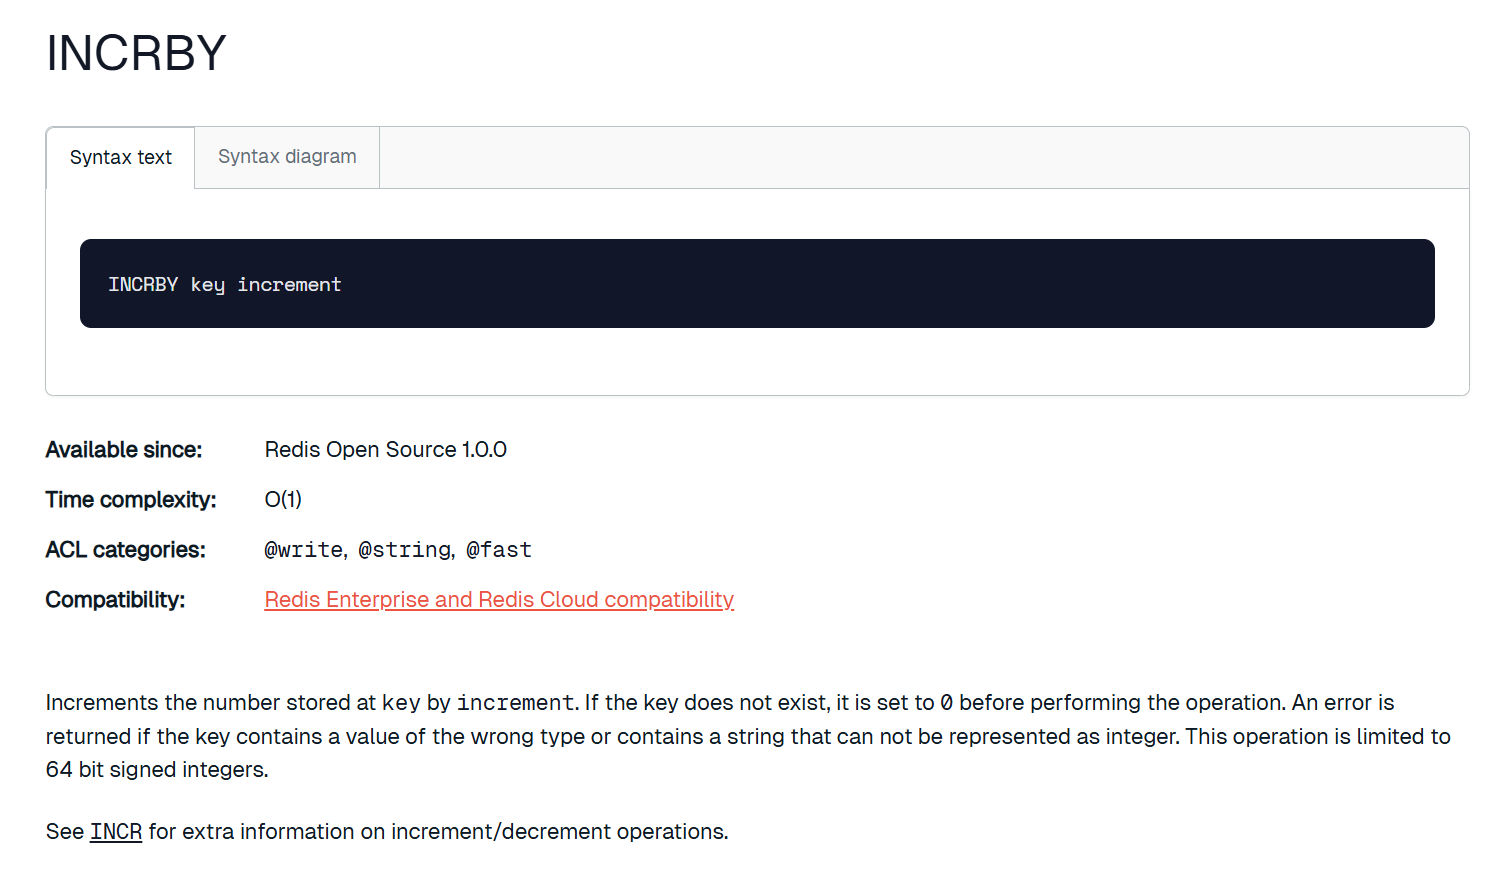
Task: Click the @string ACL category
Action: 404,550
